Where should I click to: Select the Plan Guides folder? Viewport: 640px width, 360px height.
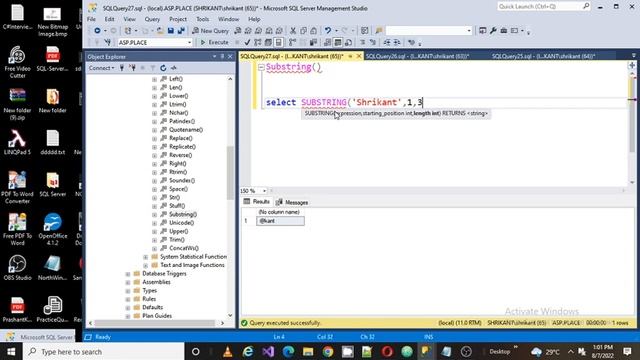[x=157, y=316]
